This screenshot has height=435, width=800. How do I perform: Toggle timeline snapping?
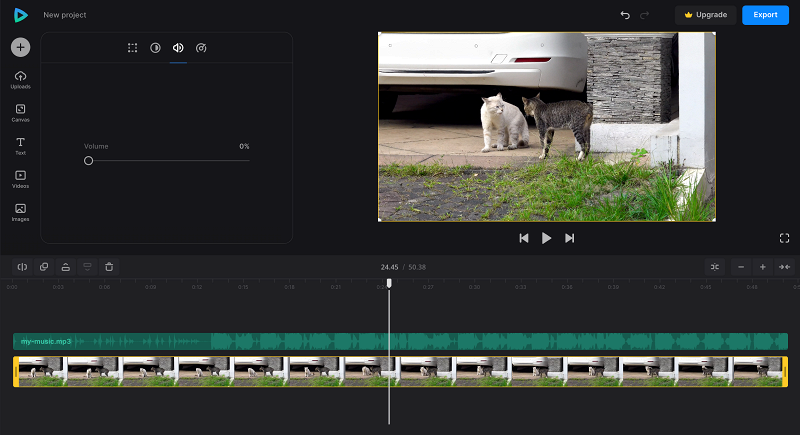pos(715,267)
